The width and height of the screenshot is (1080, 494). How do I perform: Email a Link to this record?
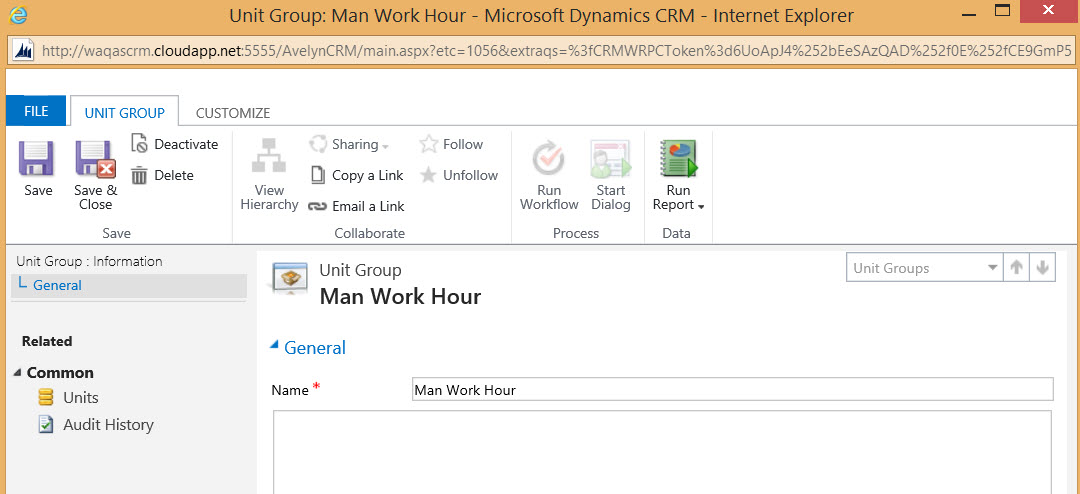356,206
